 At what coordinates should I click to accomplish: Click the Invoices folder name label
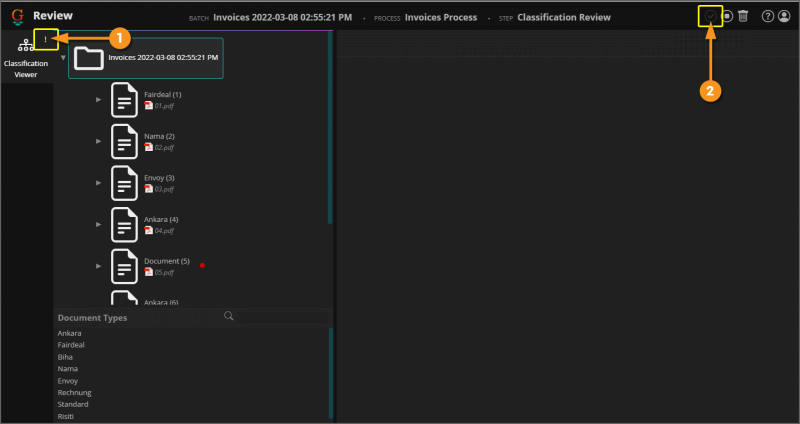tap(163, 58)
